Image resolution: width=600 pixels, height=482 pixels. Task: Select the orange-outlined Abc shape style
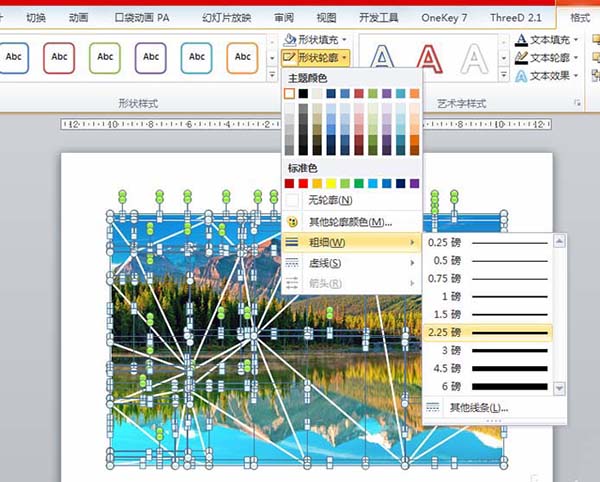point(241,57)
